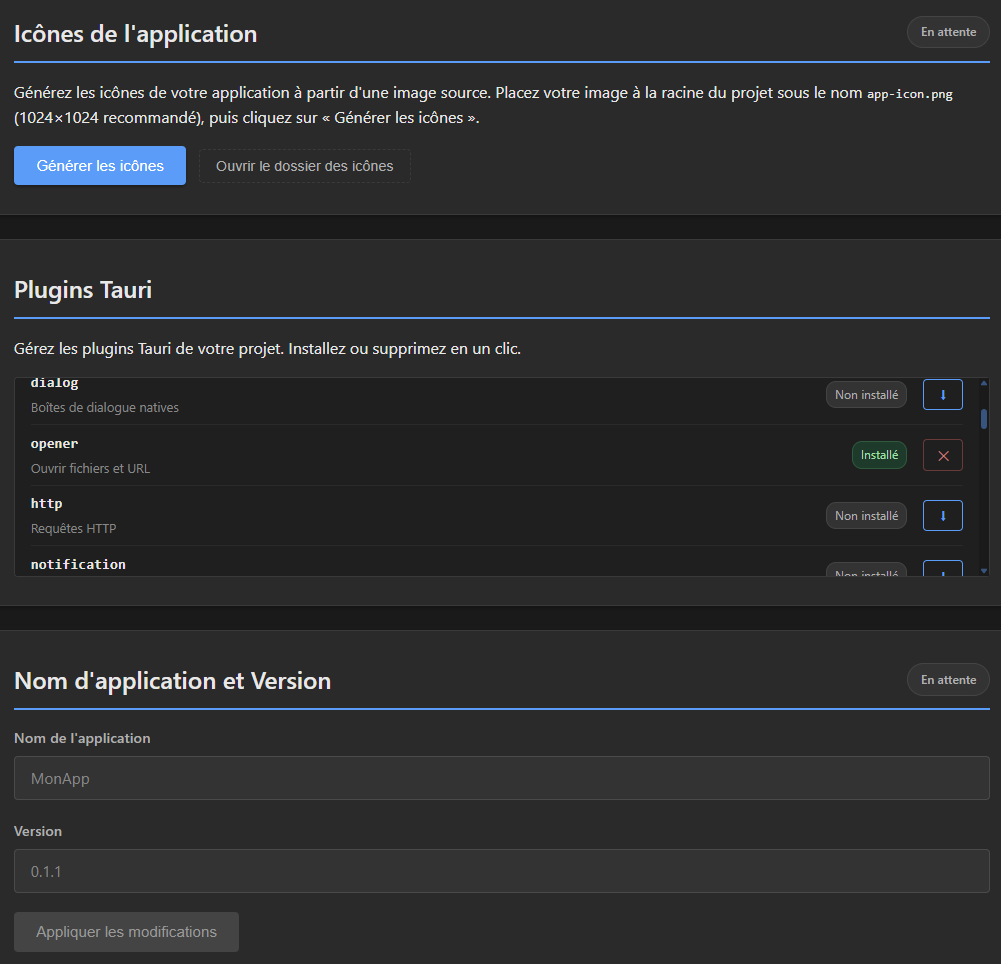Click the En attente badge beside Icônes de l'application
Viewport: 1001px width, 964px height.
tap(948, 32)
